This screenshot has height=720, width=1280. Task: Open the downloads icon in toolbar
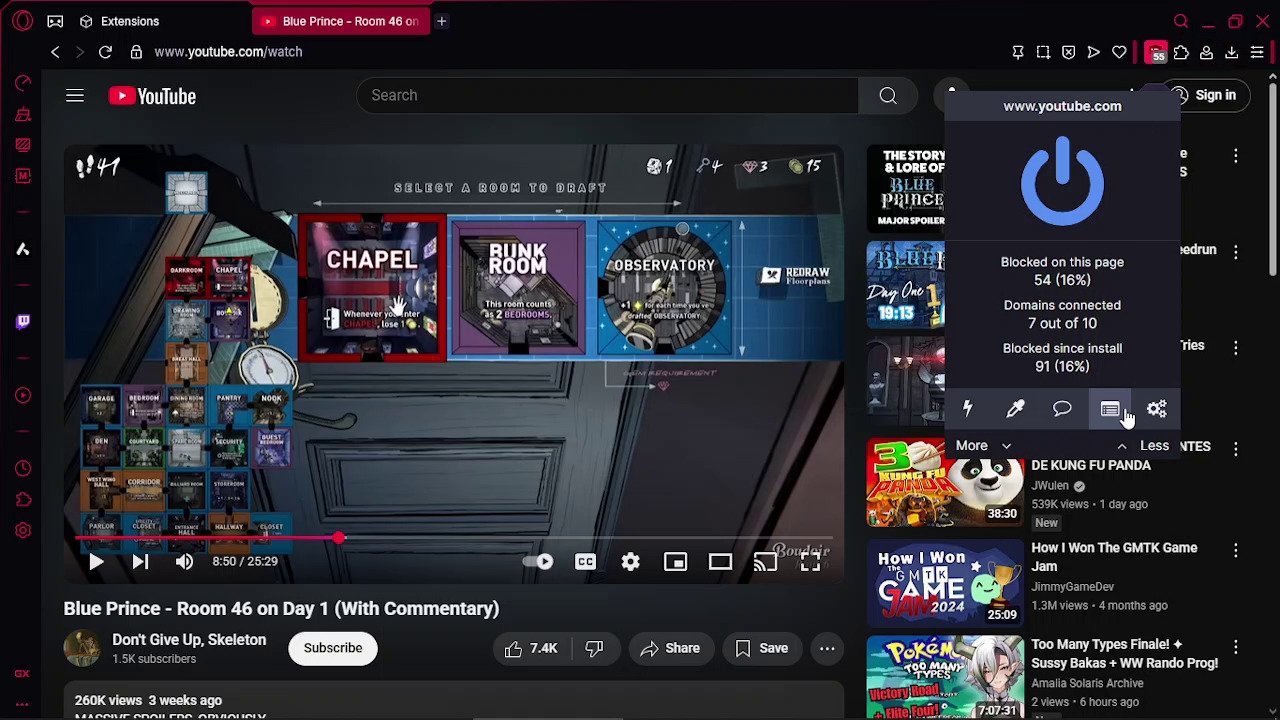1232,52
